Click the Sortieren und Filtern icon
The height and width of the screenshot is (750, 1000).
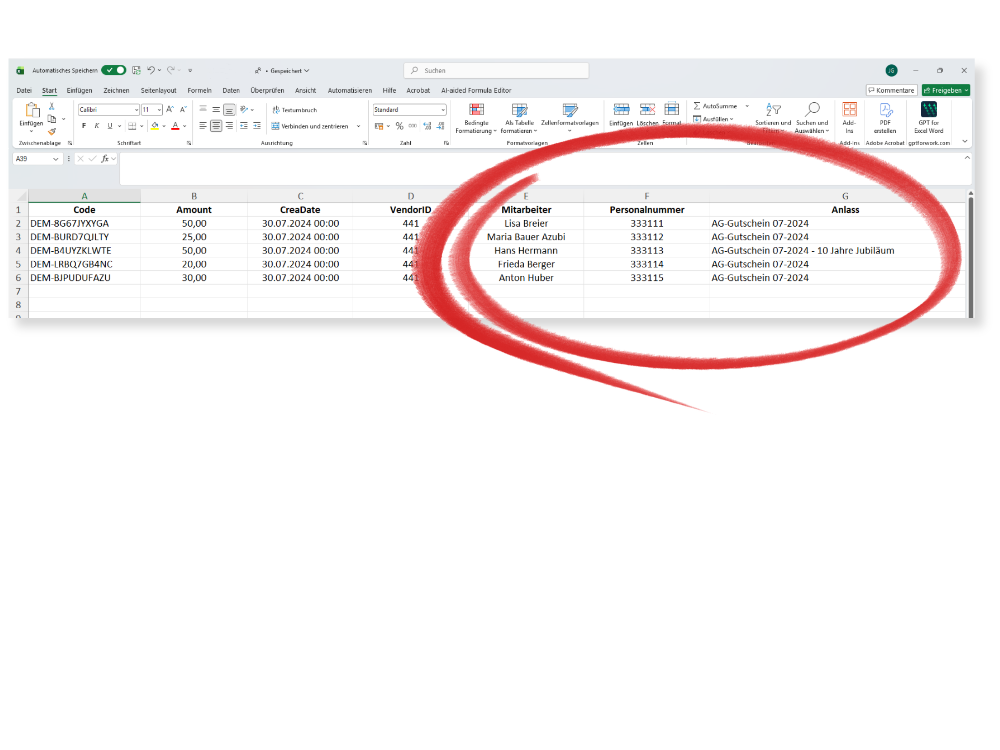(773, 110)
